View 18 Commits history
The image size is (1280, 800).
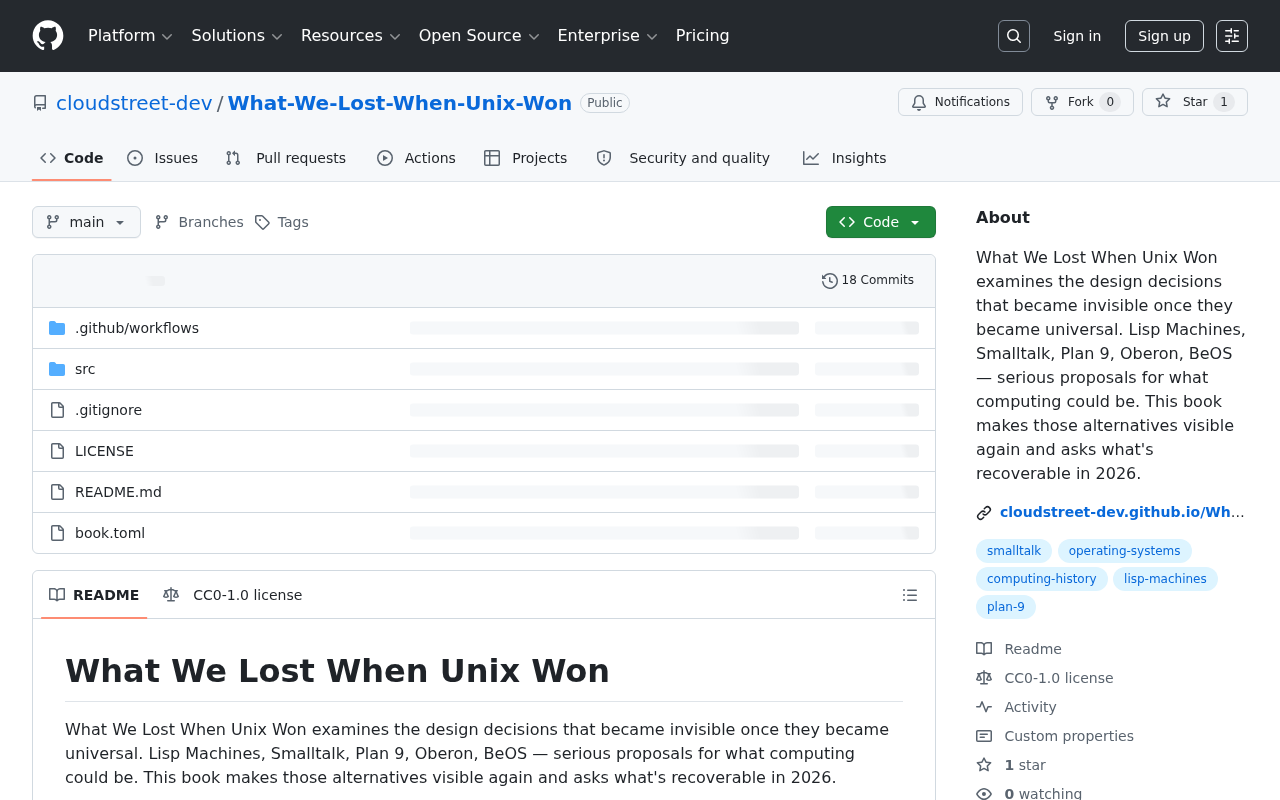click(x=868, y=280)
